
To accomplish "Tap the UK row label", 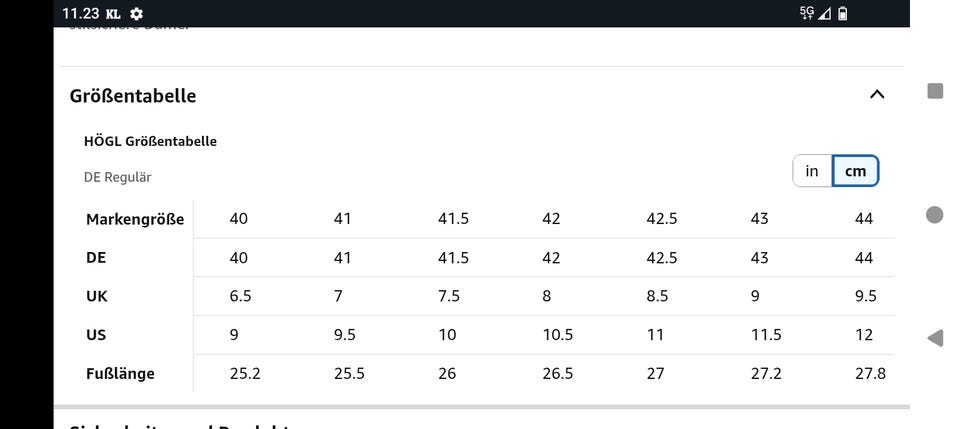I will tap(97, 296).
